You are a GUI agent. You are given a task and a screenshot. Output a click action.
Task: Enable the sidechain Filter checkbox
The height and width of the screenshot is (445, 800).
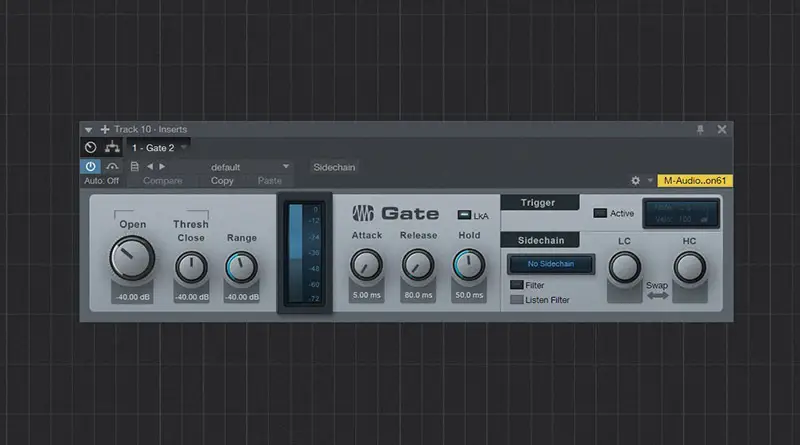coord(517,285)
